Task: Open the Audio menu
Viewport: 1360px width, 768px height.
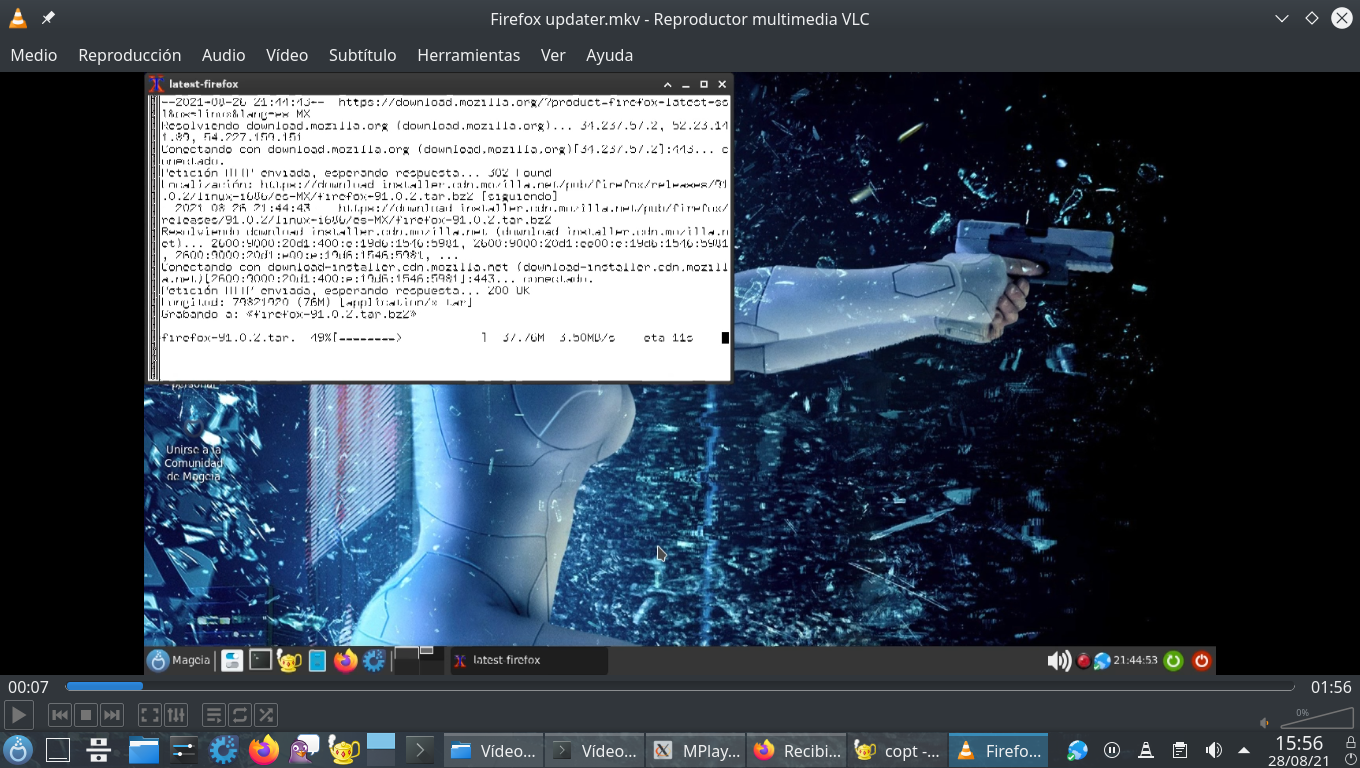Action: click(x=223, y=55)
